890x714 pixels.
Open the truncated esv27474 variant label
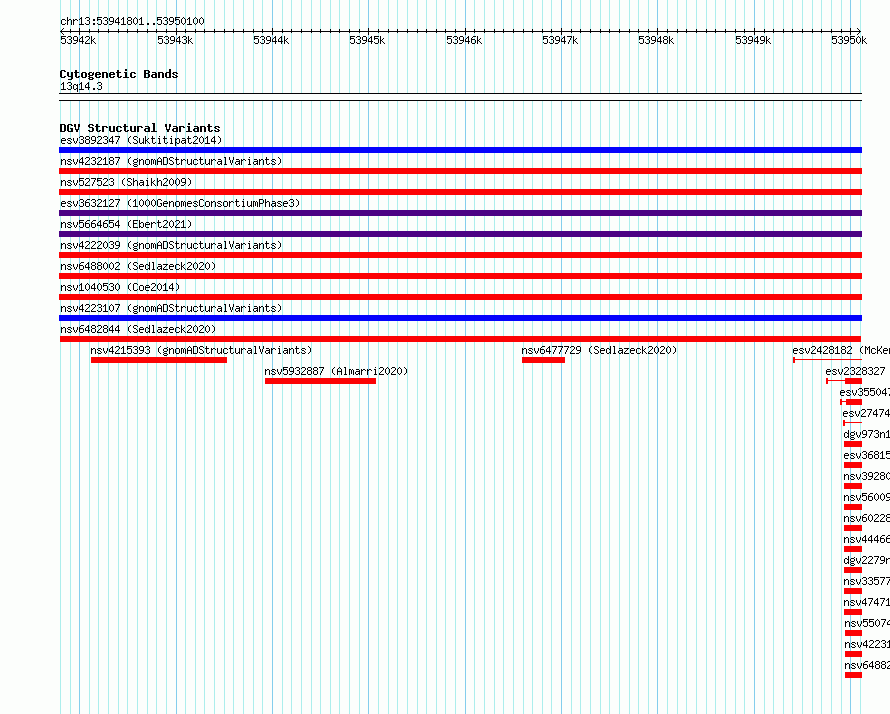coord(866,413)
